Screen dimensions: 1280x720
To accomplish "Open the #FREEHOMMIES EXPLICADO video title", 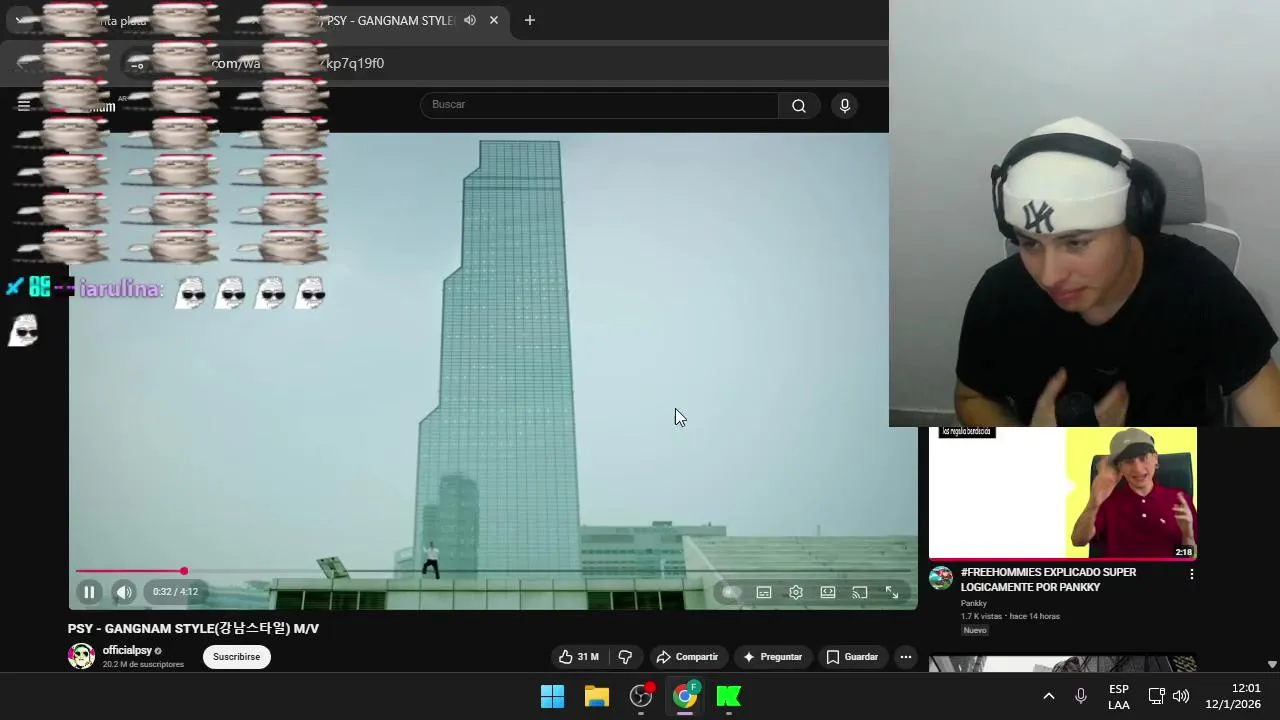I will (x=1048, y=580).
